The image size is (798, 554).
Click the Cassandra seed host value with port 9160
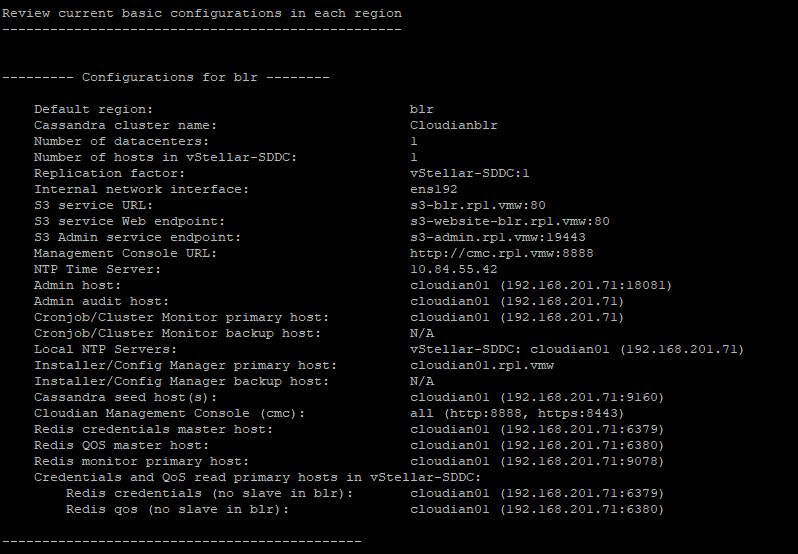click(537, 397)
